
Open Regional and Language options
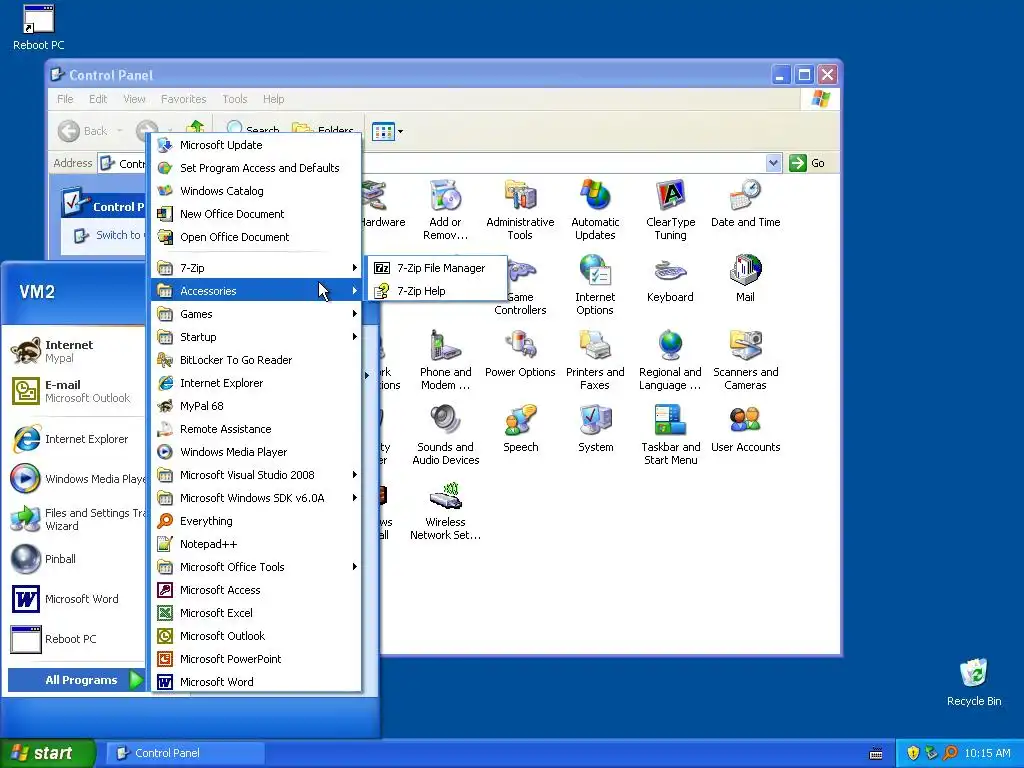tap(670, 360)
